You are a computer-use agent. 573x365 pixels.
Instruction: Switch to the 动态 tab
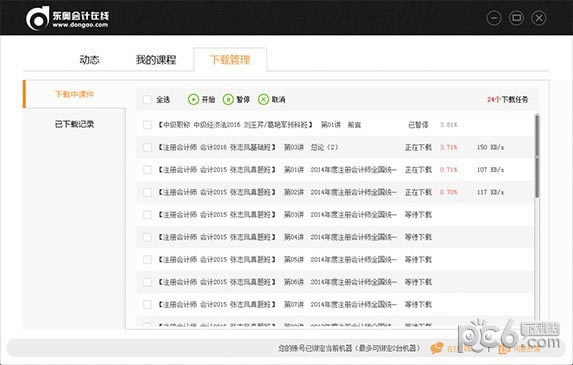pos(90,60)
